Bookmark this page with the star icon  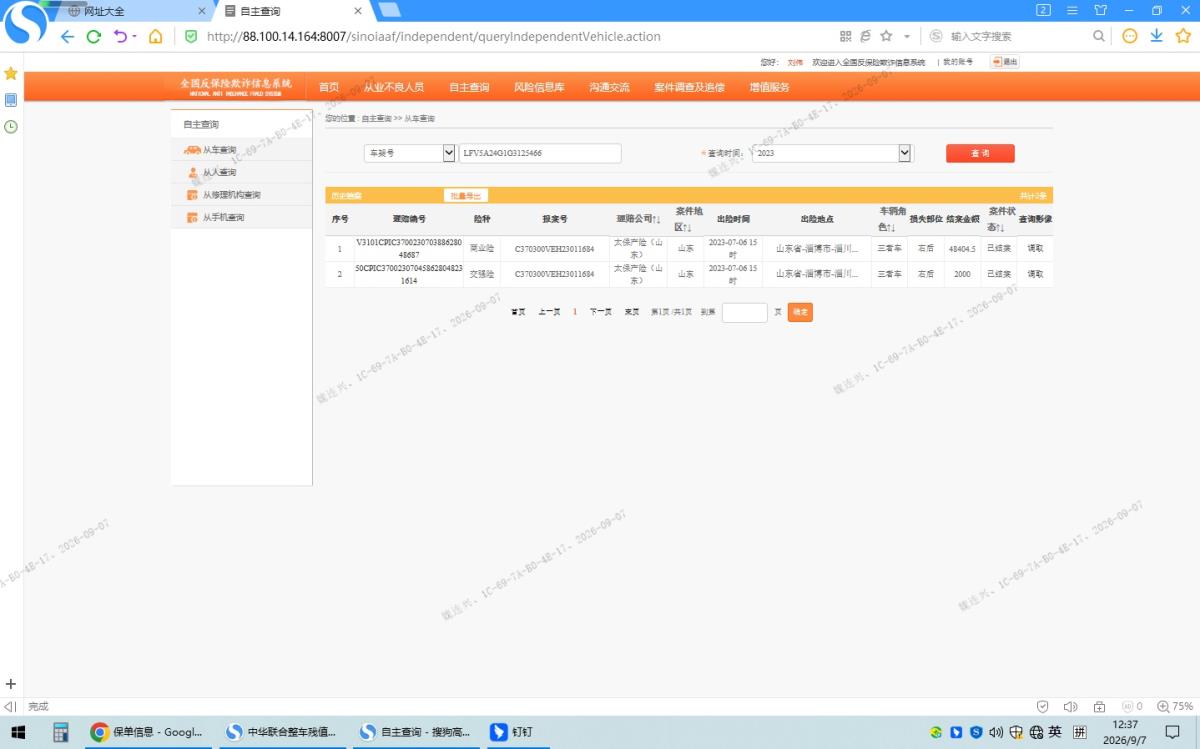886,36
